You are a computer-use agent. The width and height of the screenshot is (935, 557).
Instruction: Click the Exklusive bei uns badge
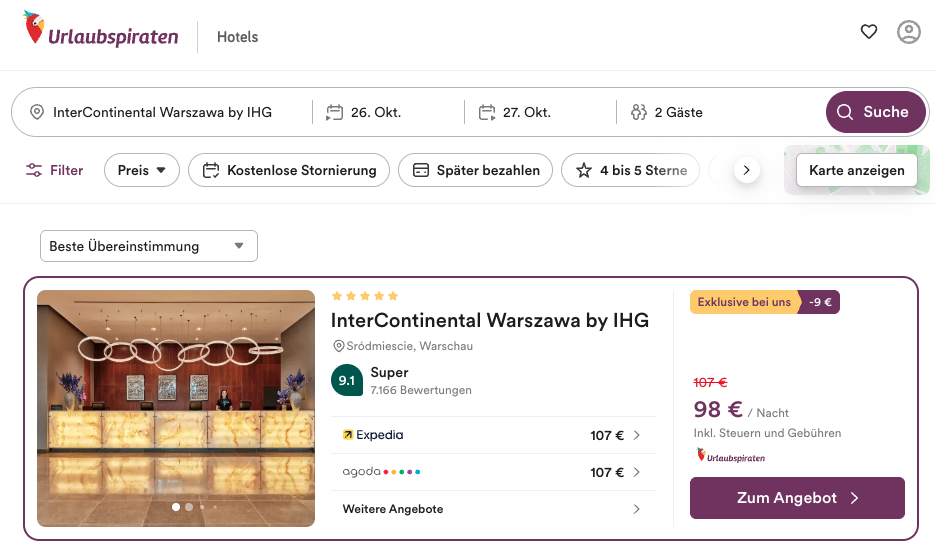coord(744,302)
